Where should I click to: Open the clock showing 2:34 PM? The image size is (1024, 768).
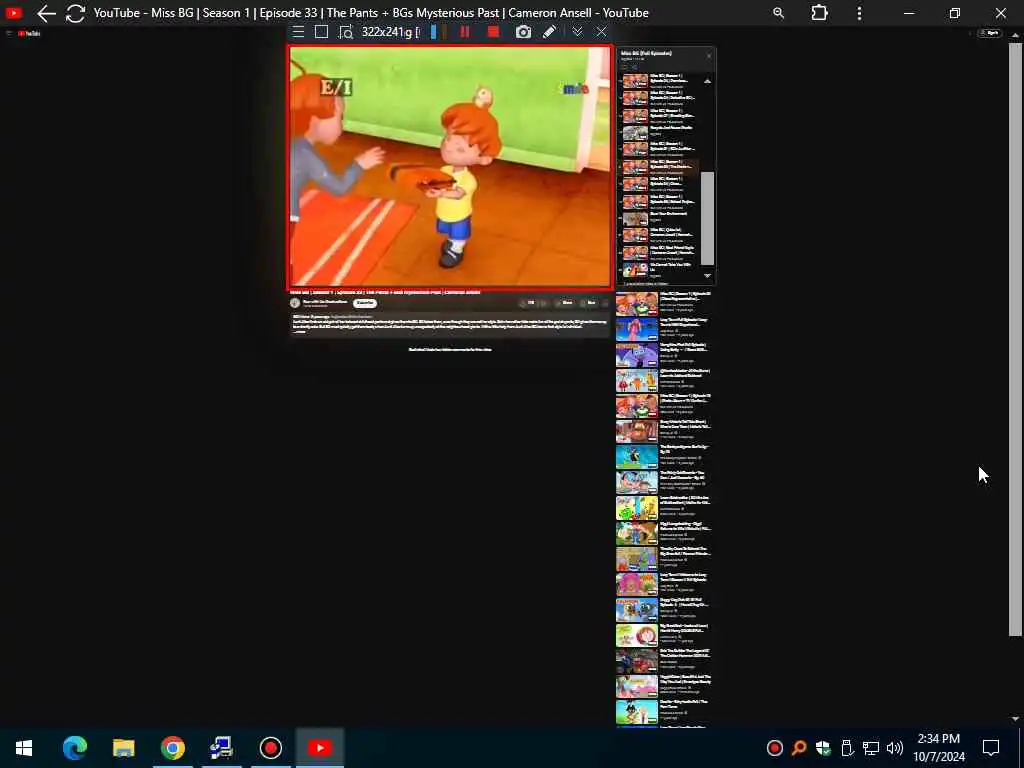click(x=938, y=748)
